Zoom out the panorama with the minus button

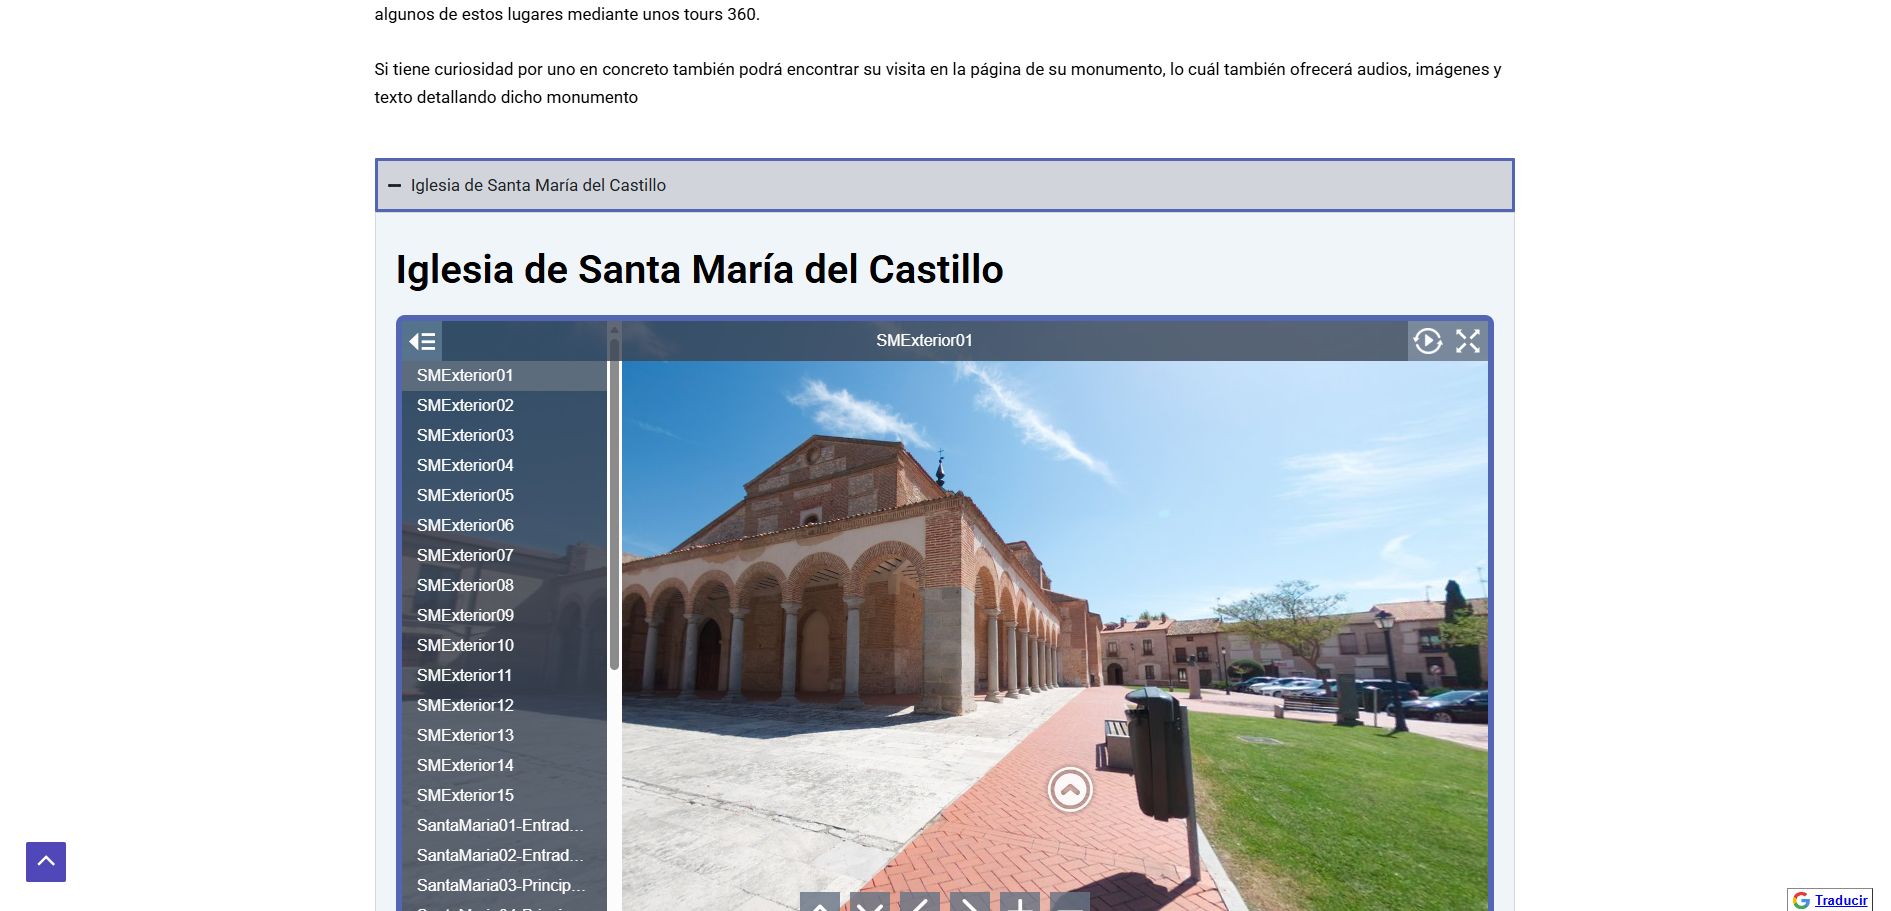click(1070, 901)
